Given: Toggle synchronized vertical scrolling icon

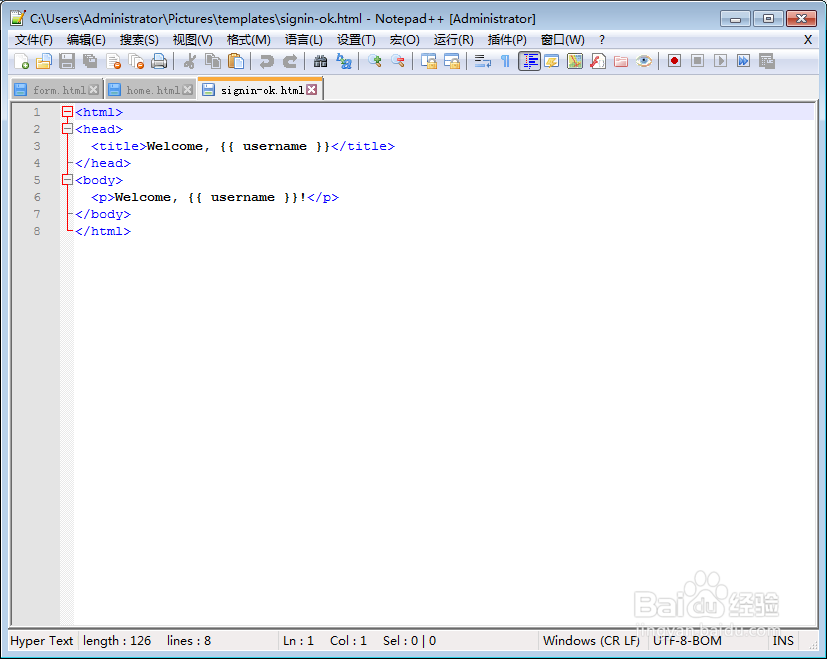Looking at the screenshot, I should click(428, 61).
